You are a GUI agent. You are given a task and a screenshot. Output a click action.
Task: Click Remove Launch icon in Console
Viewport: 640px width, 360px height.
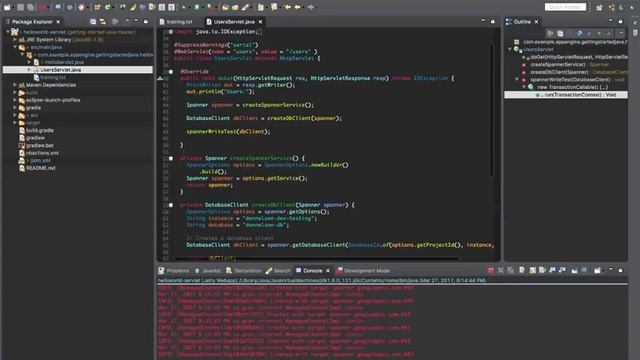point(501,270)
